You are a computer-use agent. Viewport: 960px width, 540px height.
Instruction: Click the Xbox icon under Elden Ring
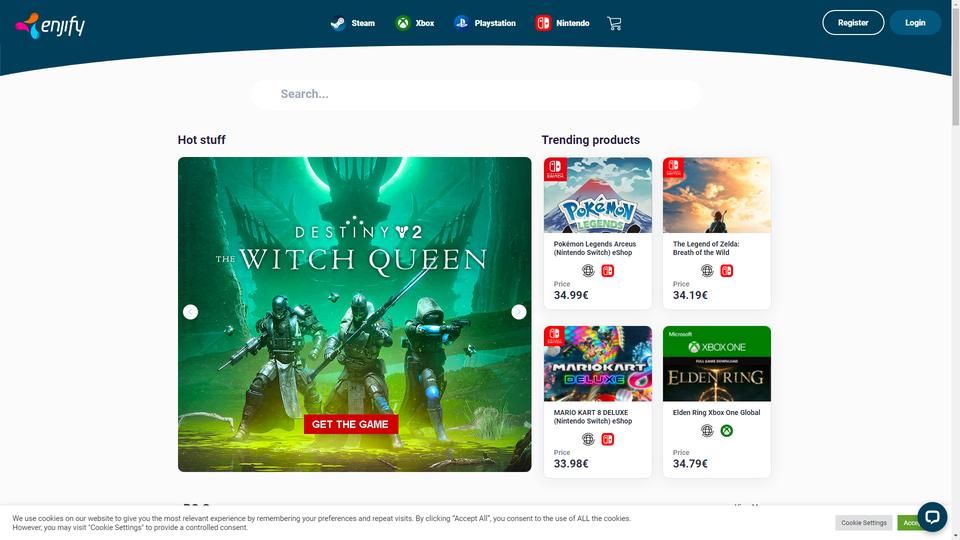(x=727, y=431)
